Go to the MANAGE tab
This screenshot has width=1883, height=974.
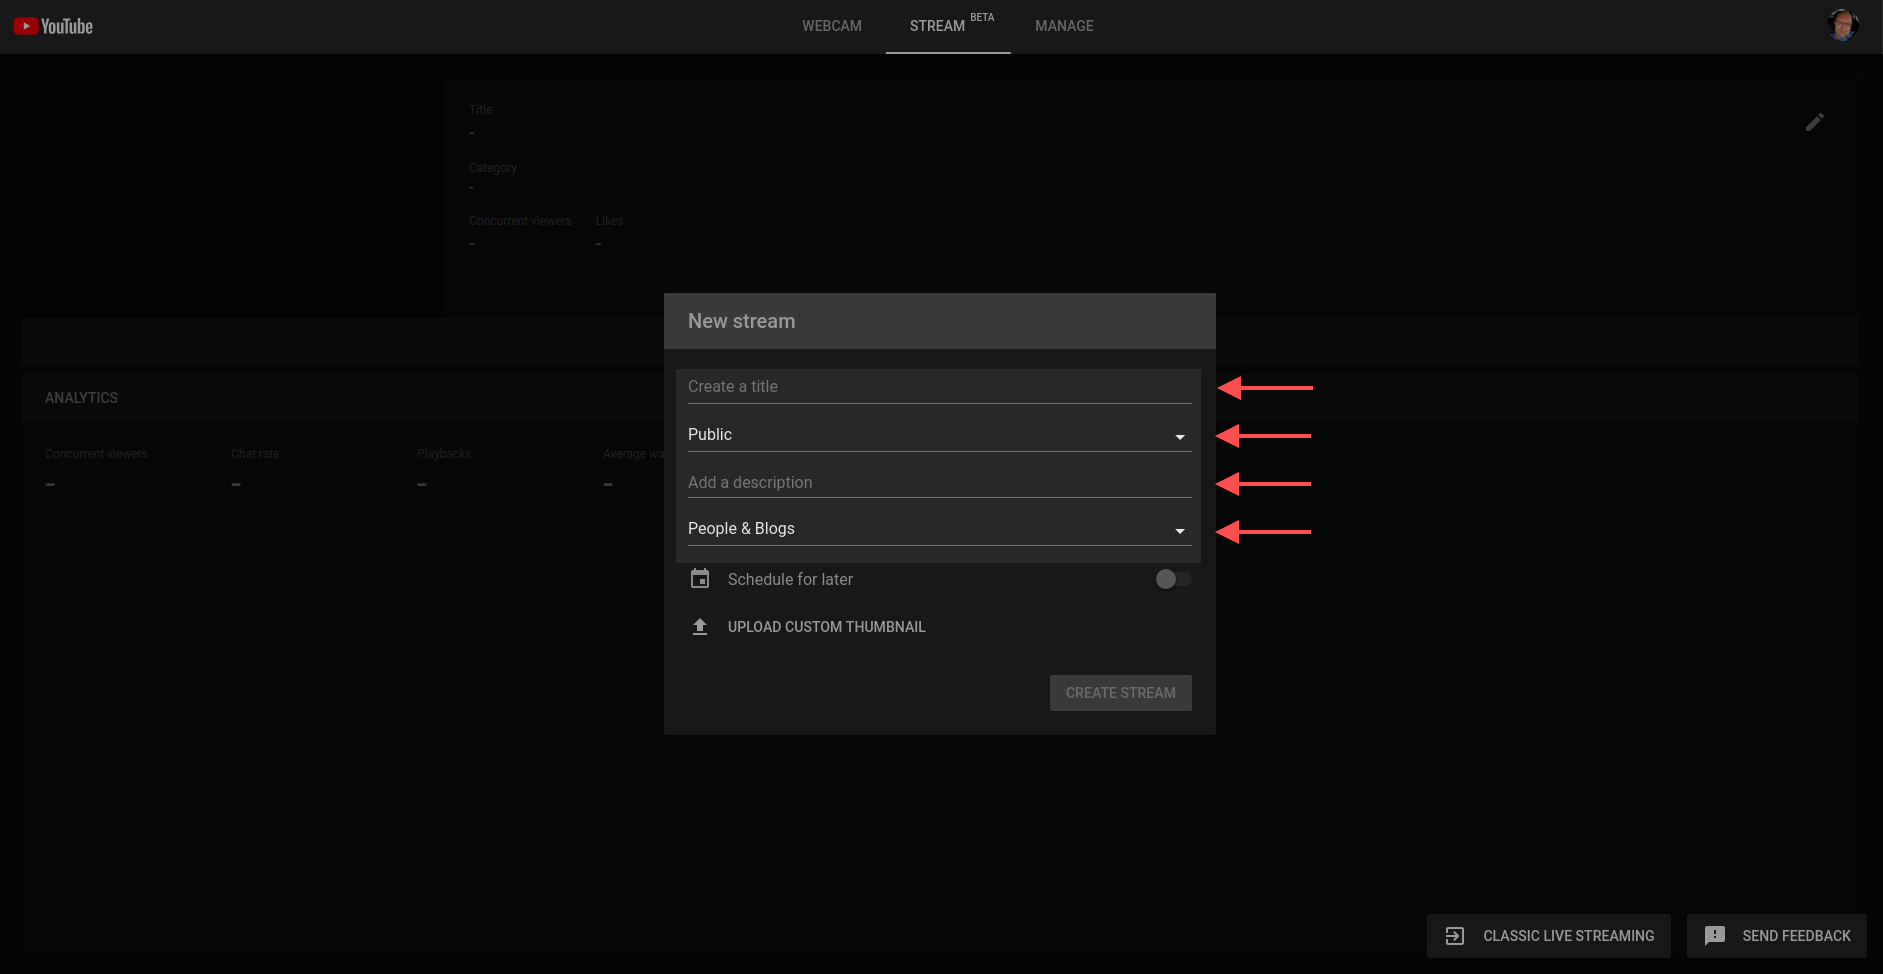click(1064, 26)
